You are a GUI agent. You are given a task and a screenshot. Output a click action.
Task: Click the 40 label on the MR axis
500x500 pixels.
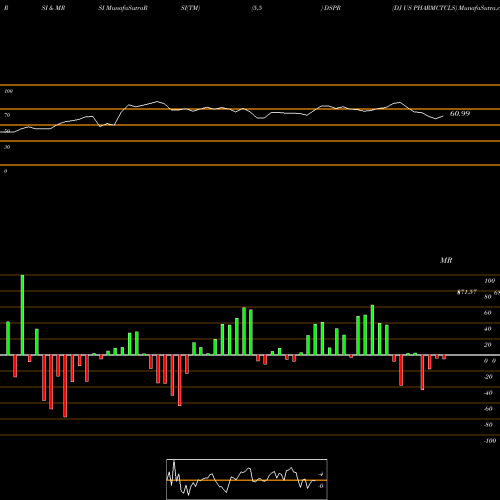click(488, 329)
